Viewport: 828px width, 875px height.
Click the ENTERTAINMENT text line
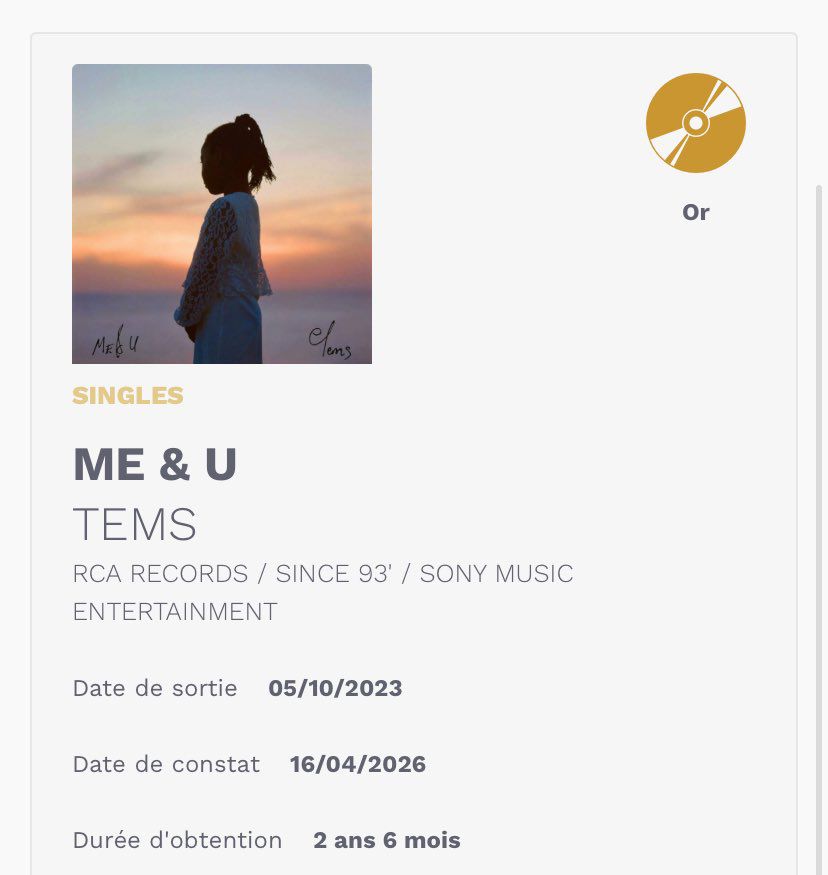[175, 611]
